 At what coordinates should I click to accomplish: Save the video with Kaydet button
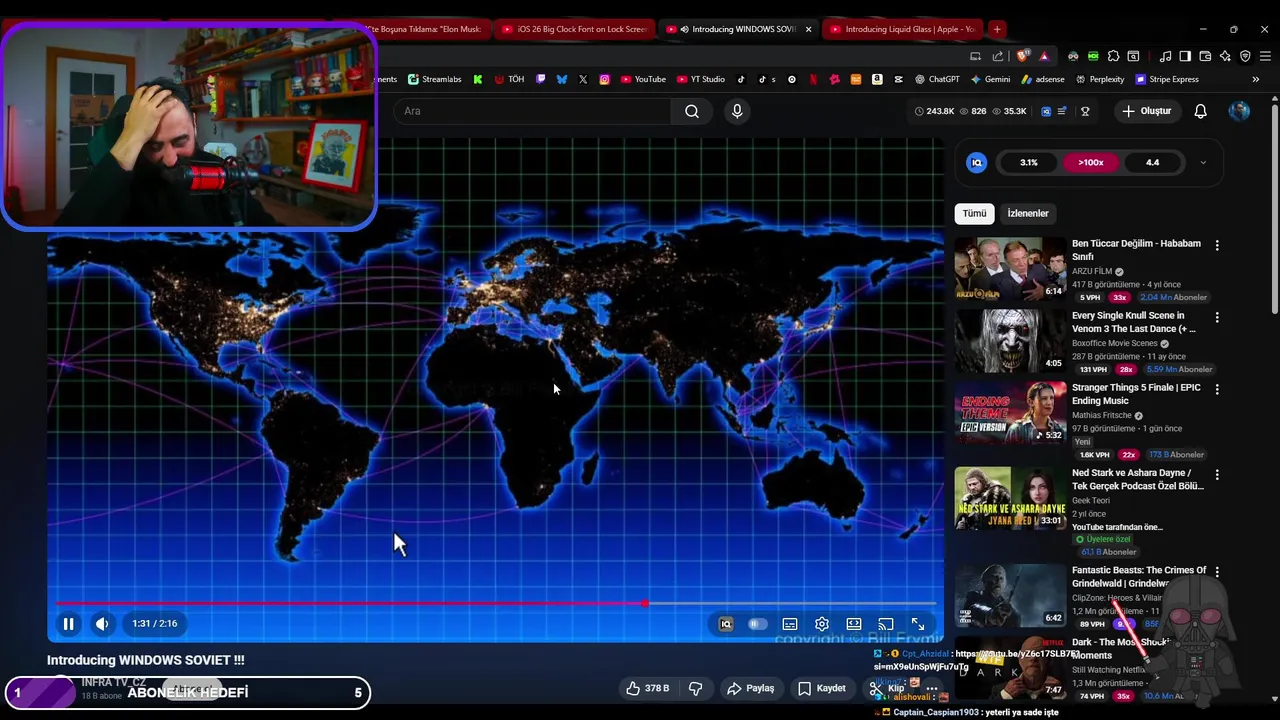click(822, 688)
